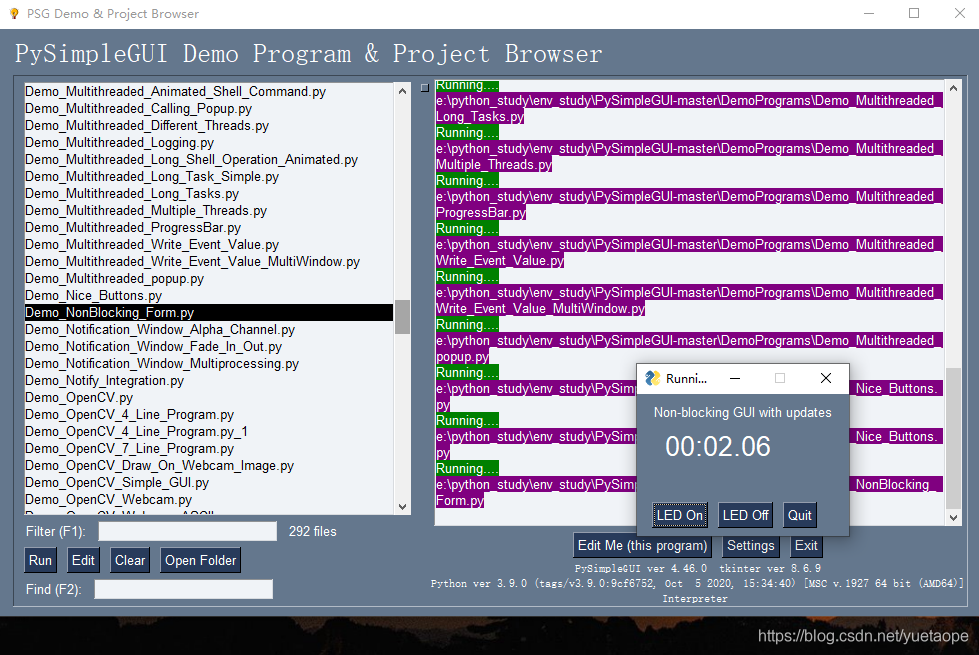Click the Python icon in popup title bar
The image size is (979, 655).
point(652,378)
